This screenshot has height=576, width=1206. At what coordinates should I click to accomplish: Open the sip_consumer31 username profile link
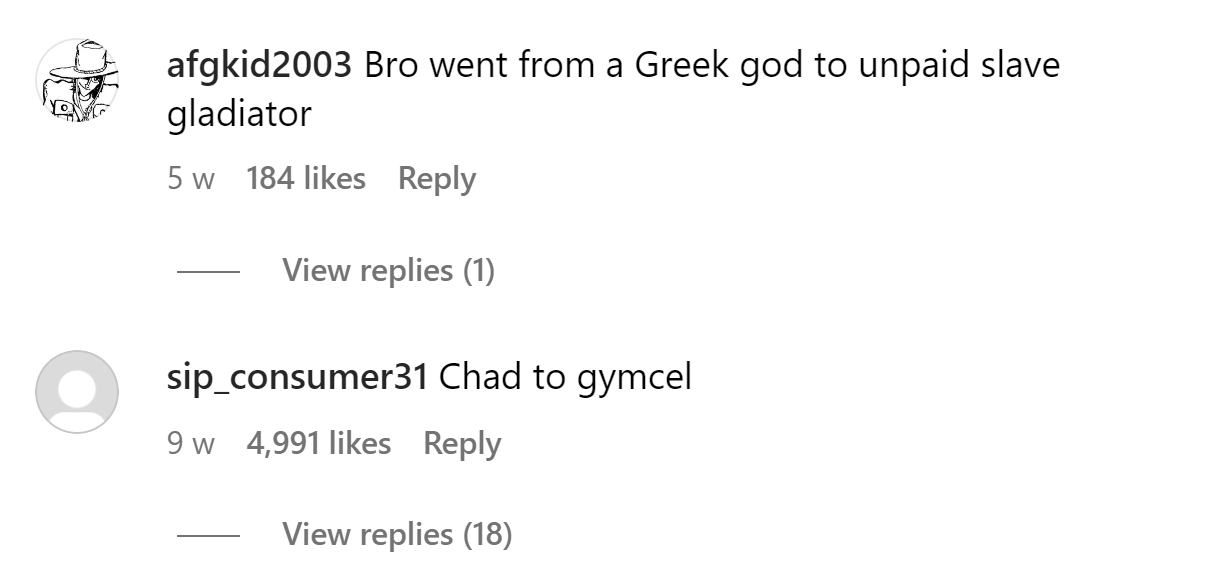(x=297, y=377)
